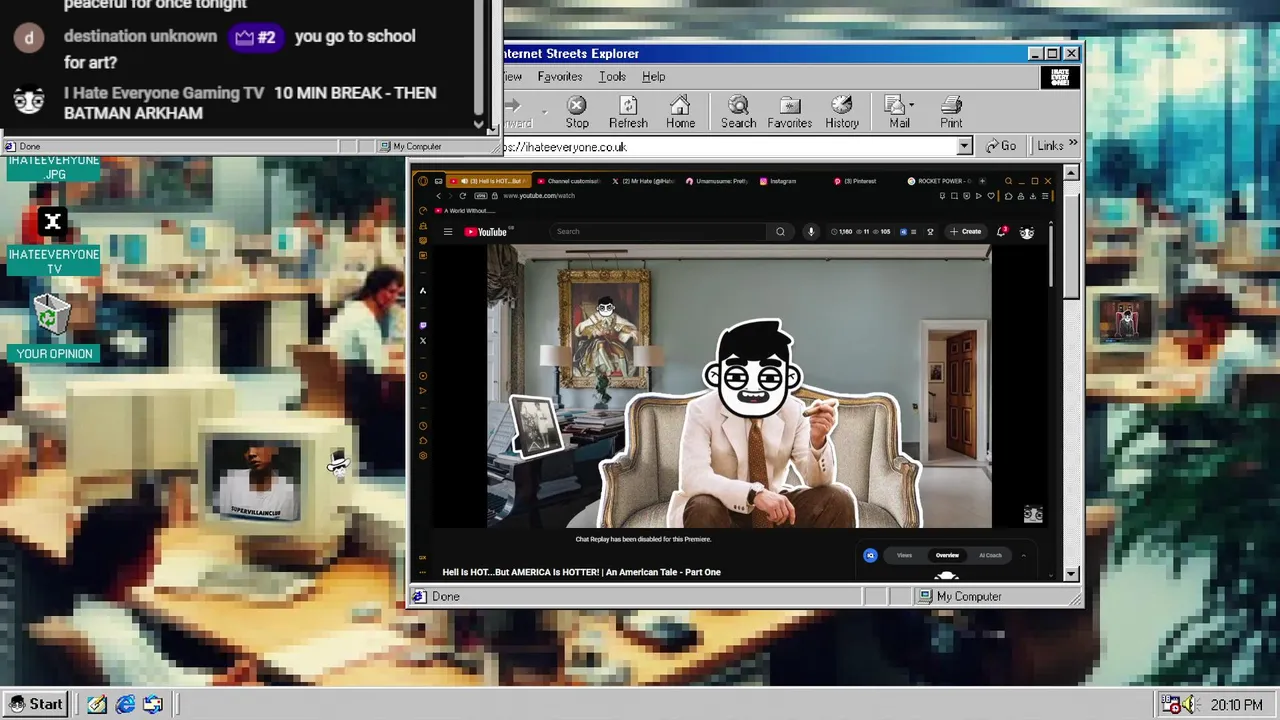
Task: Open the X desktop shortcut icon
Action: pos(53,222)
